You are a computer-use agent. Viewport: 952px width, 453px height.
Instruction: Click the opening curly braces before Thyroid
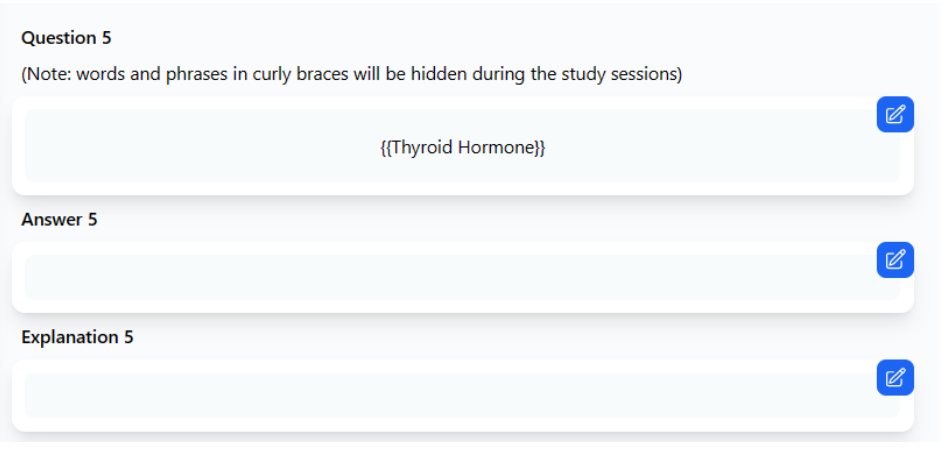pos(386,148)
